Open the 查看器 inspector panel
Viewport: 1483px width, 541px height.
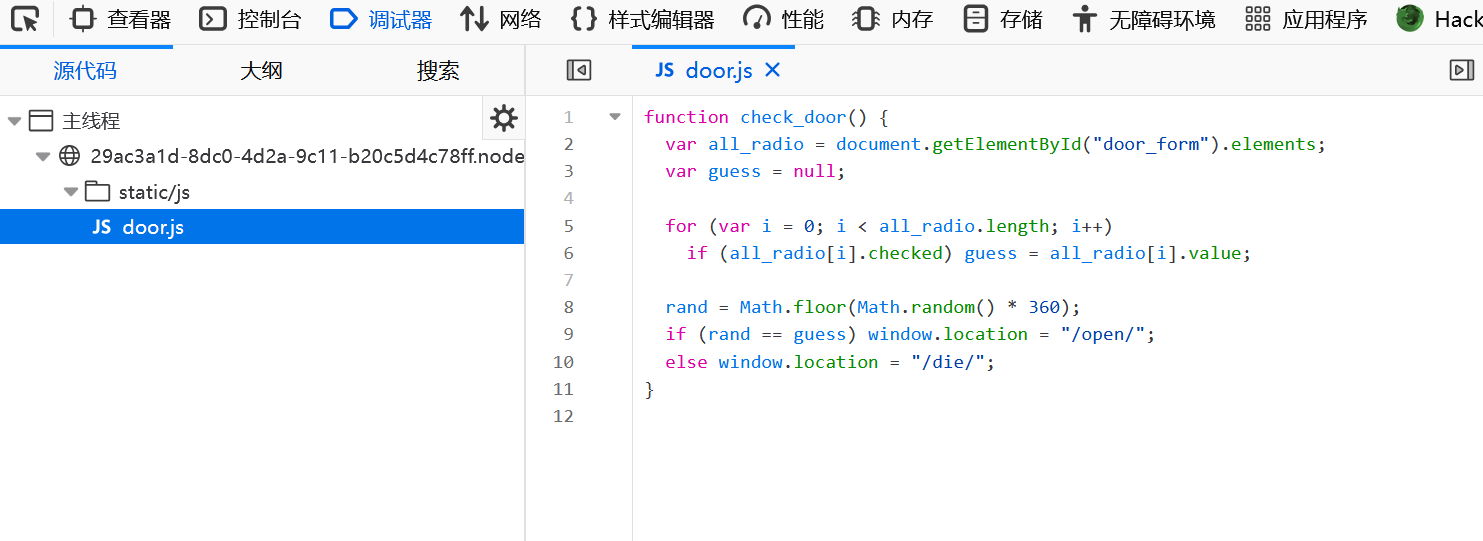pos(121,19)
